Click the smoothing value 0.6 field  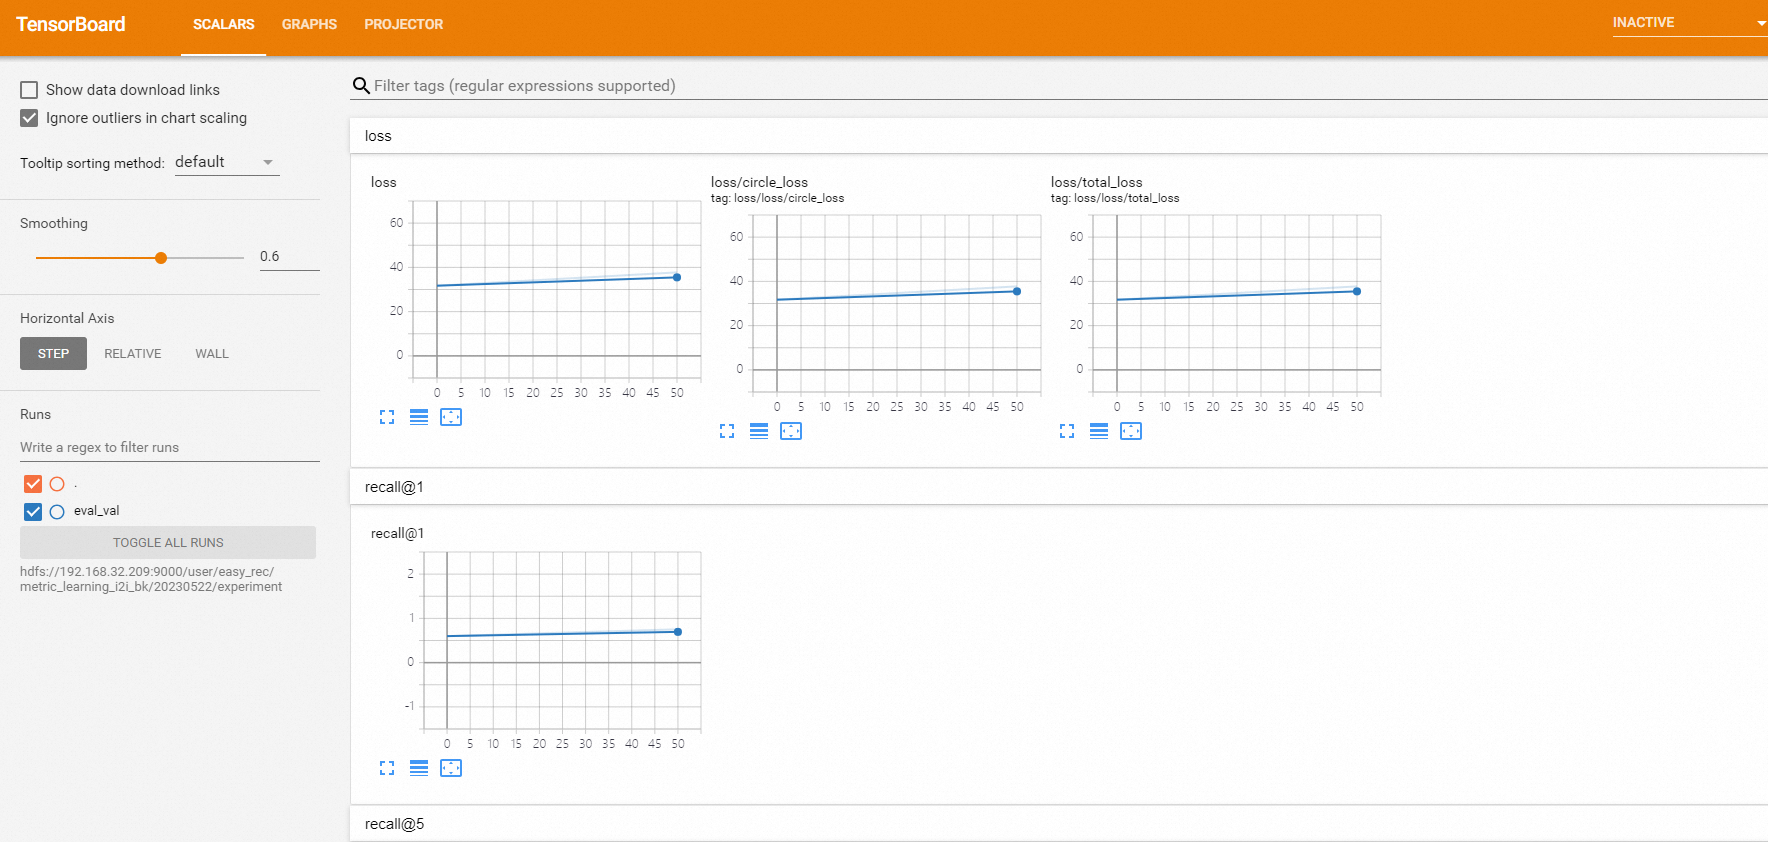(289, 256)
